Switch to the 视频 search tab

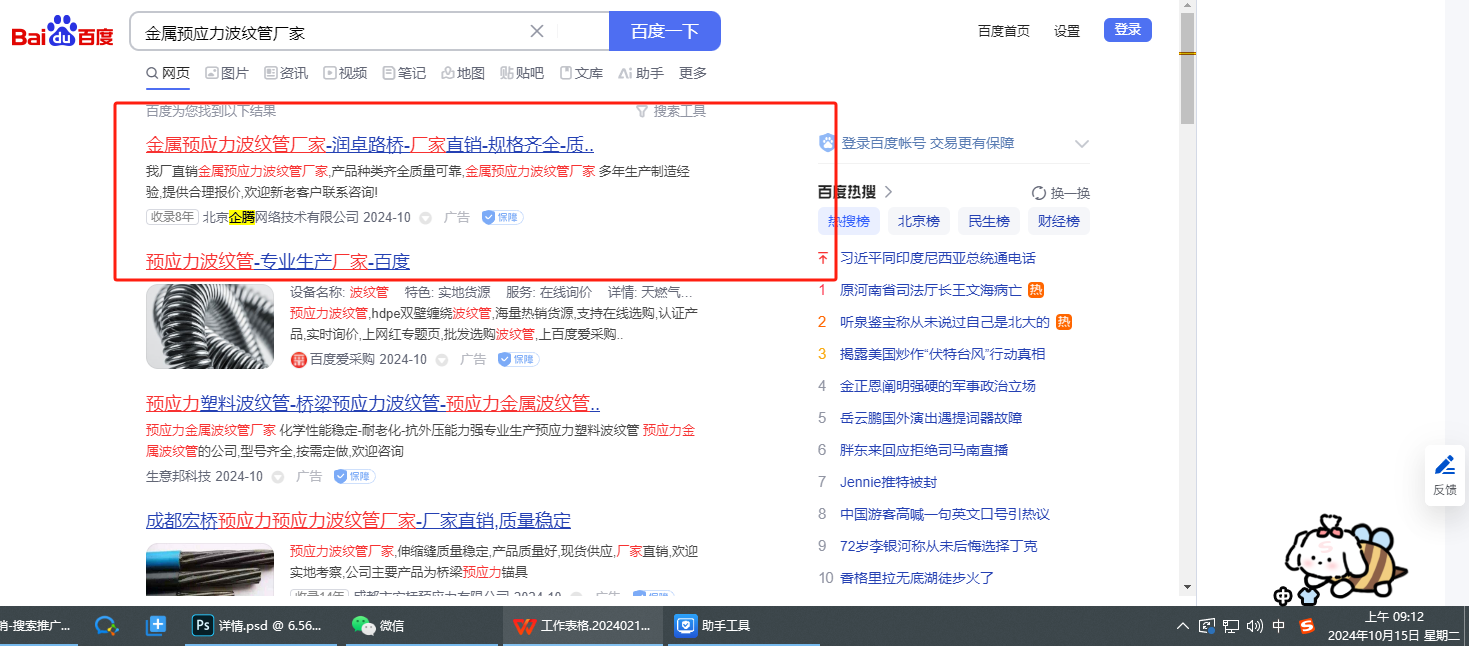click(x=345, y=73)
